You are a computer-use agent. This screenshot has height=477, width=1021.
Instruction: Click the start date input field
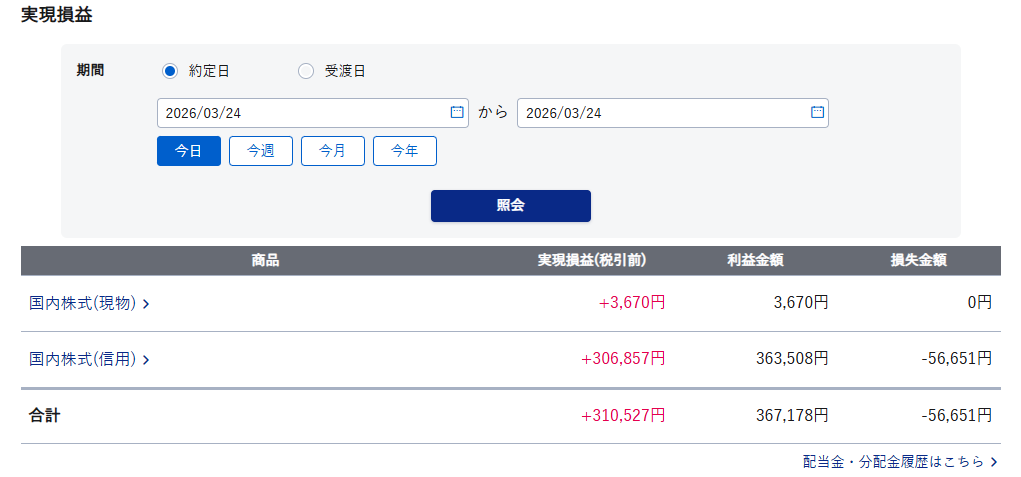(300, 113)
